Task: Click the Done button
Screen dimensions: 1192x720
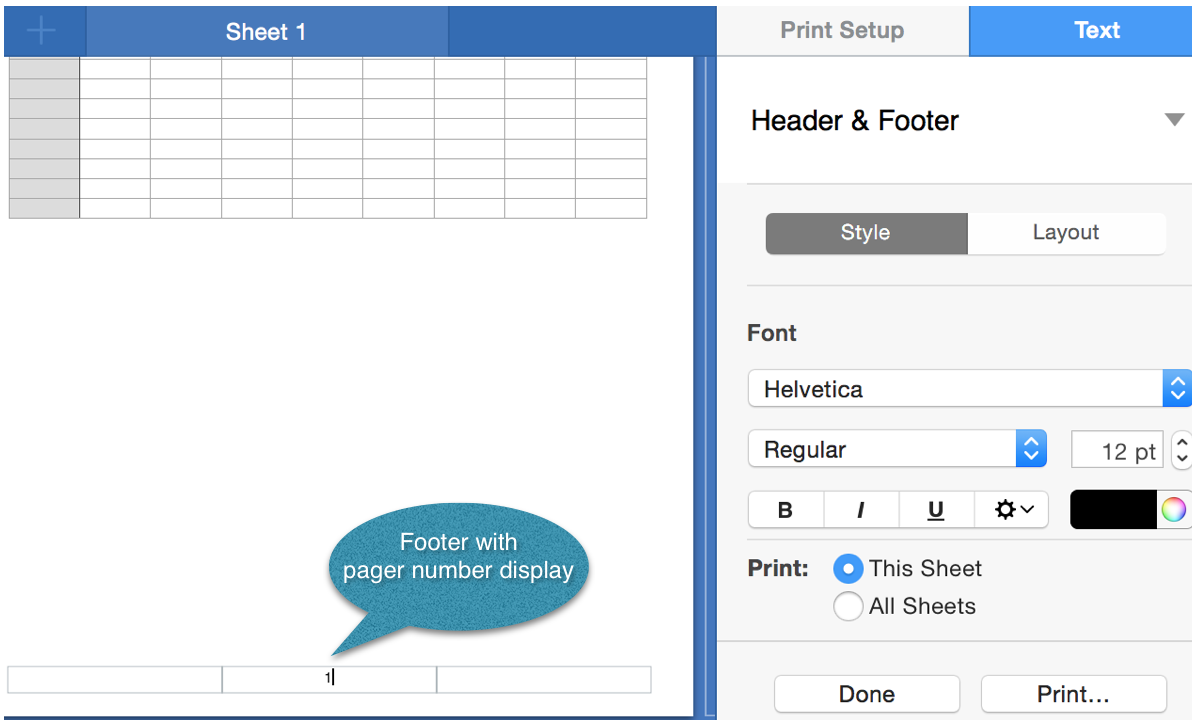Action: coord(866,693)
